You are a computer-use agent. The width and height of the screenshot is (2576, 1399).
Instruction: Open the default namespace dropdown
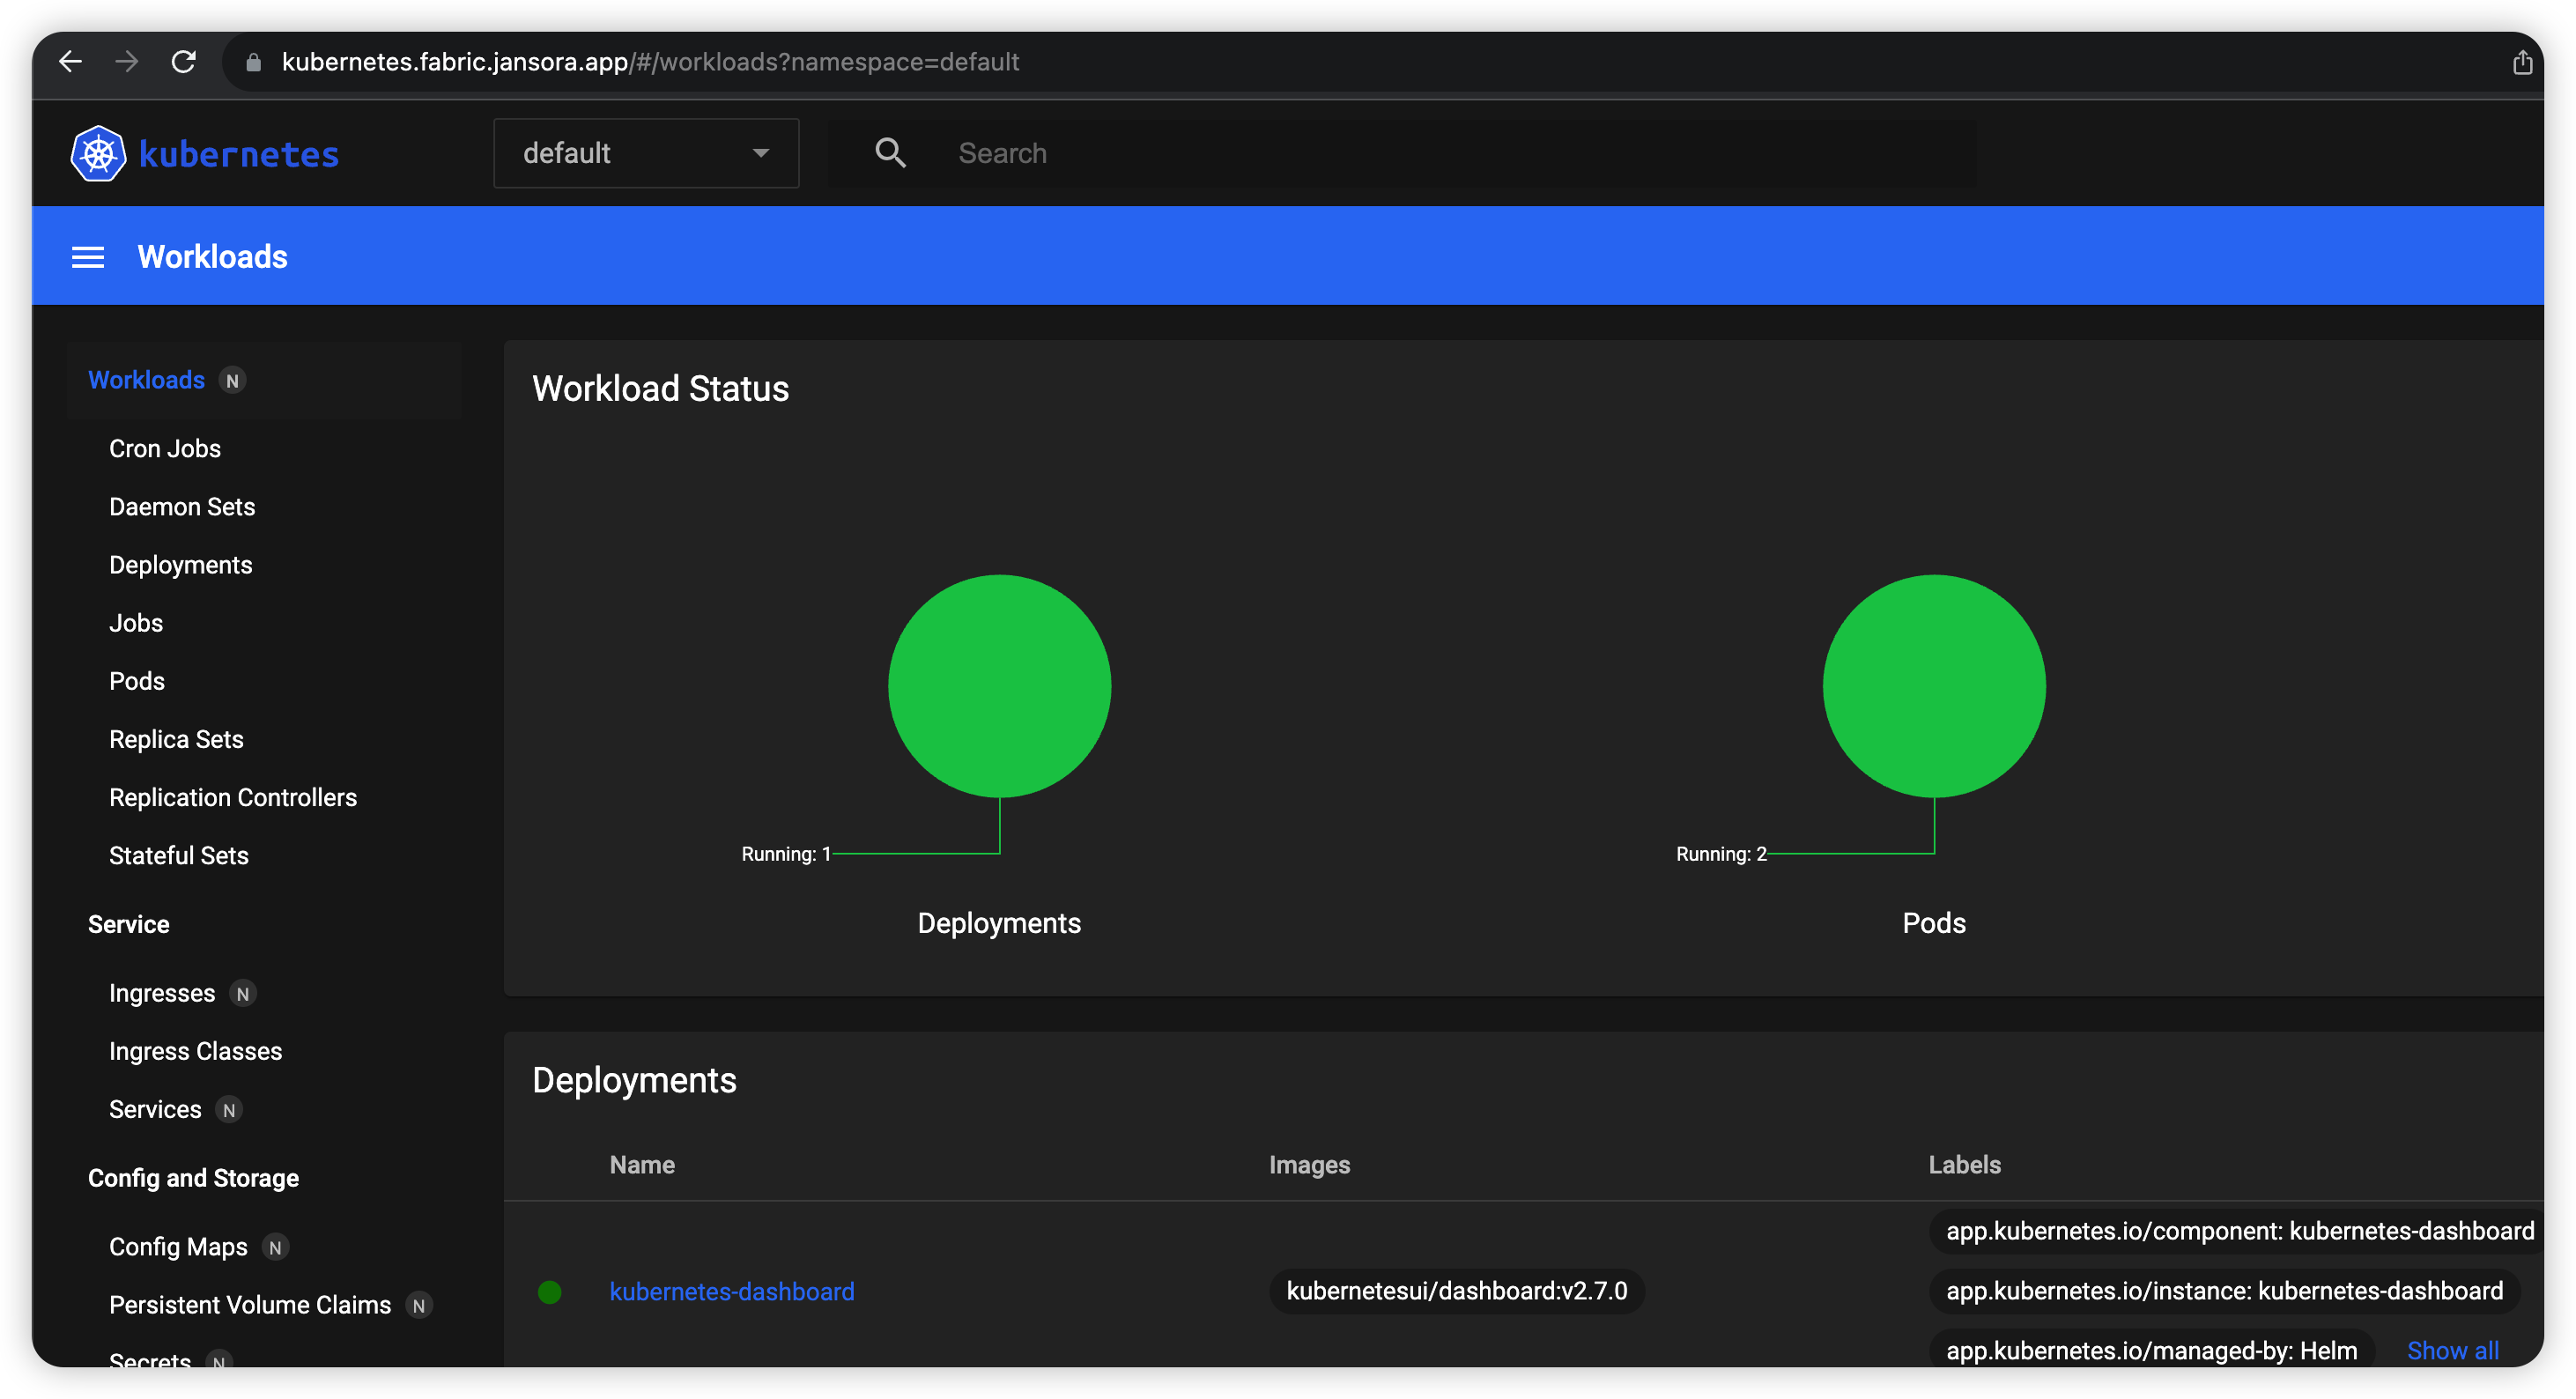click(x=646, y=153)
